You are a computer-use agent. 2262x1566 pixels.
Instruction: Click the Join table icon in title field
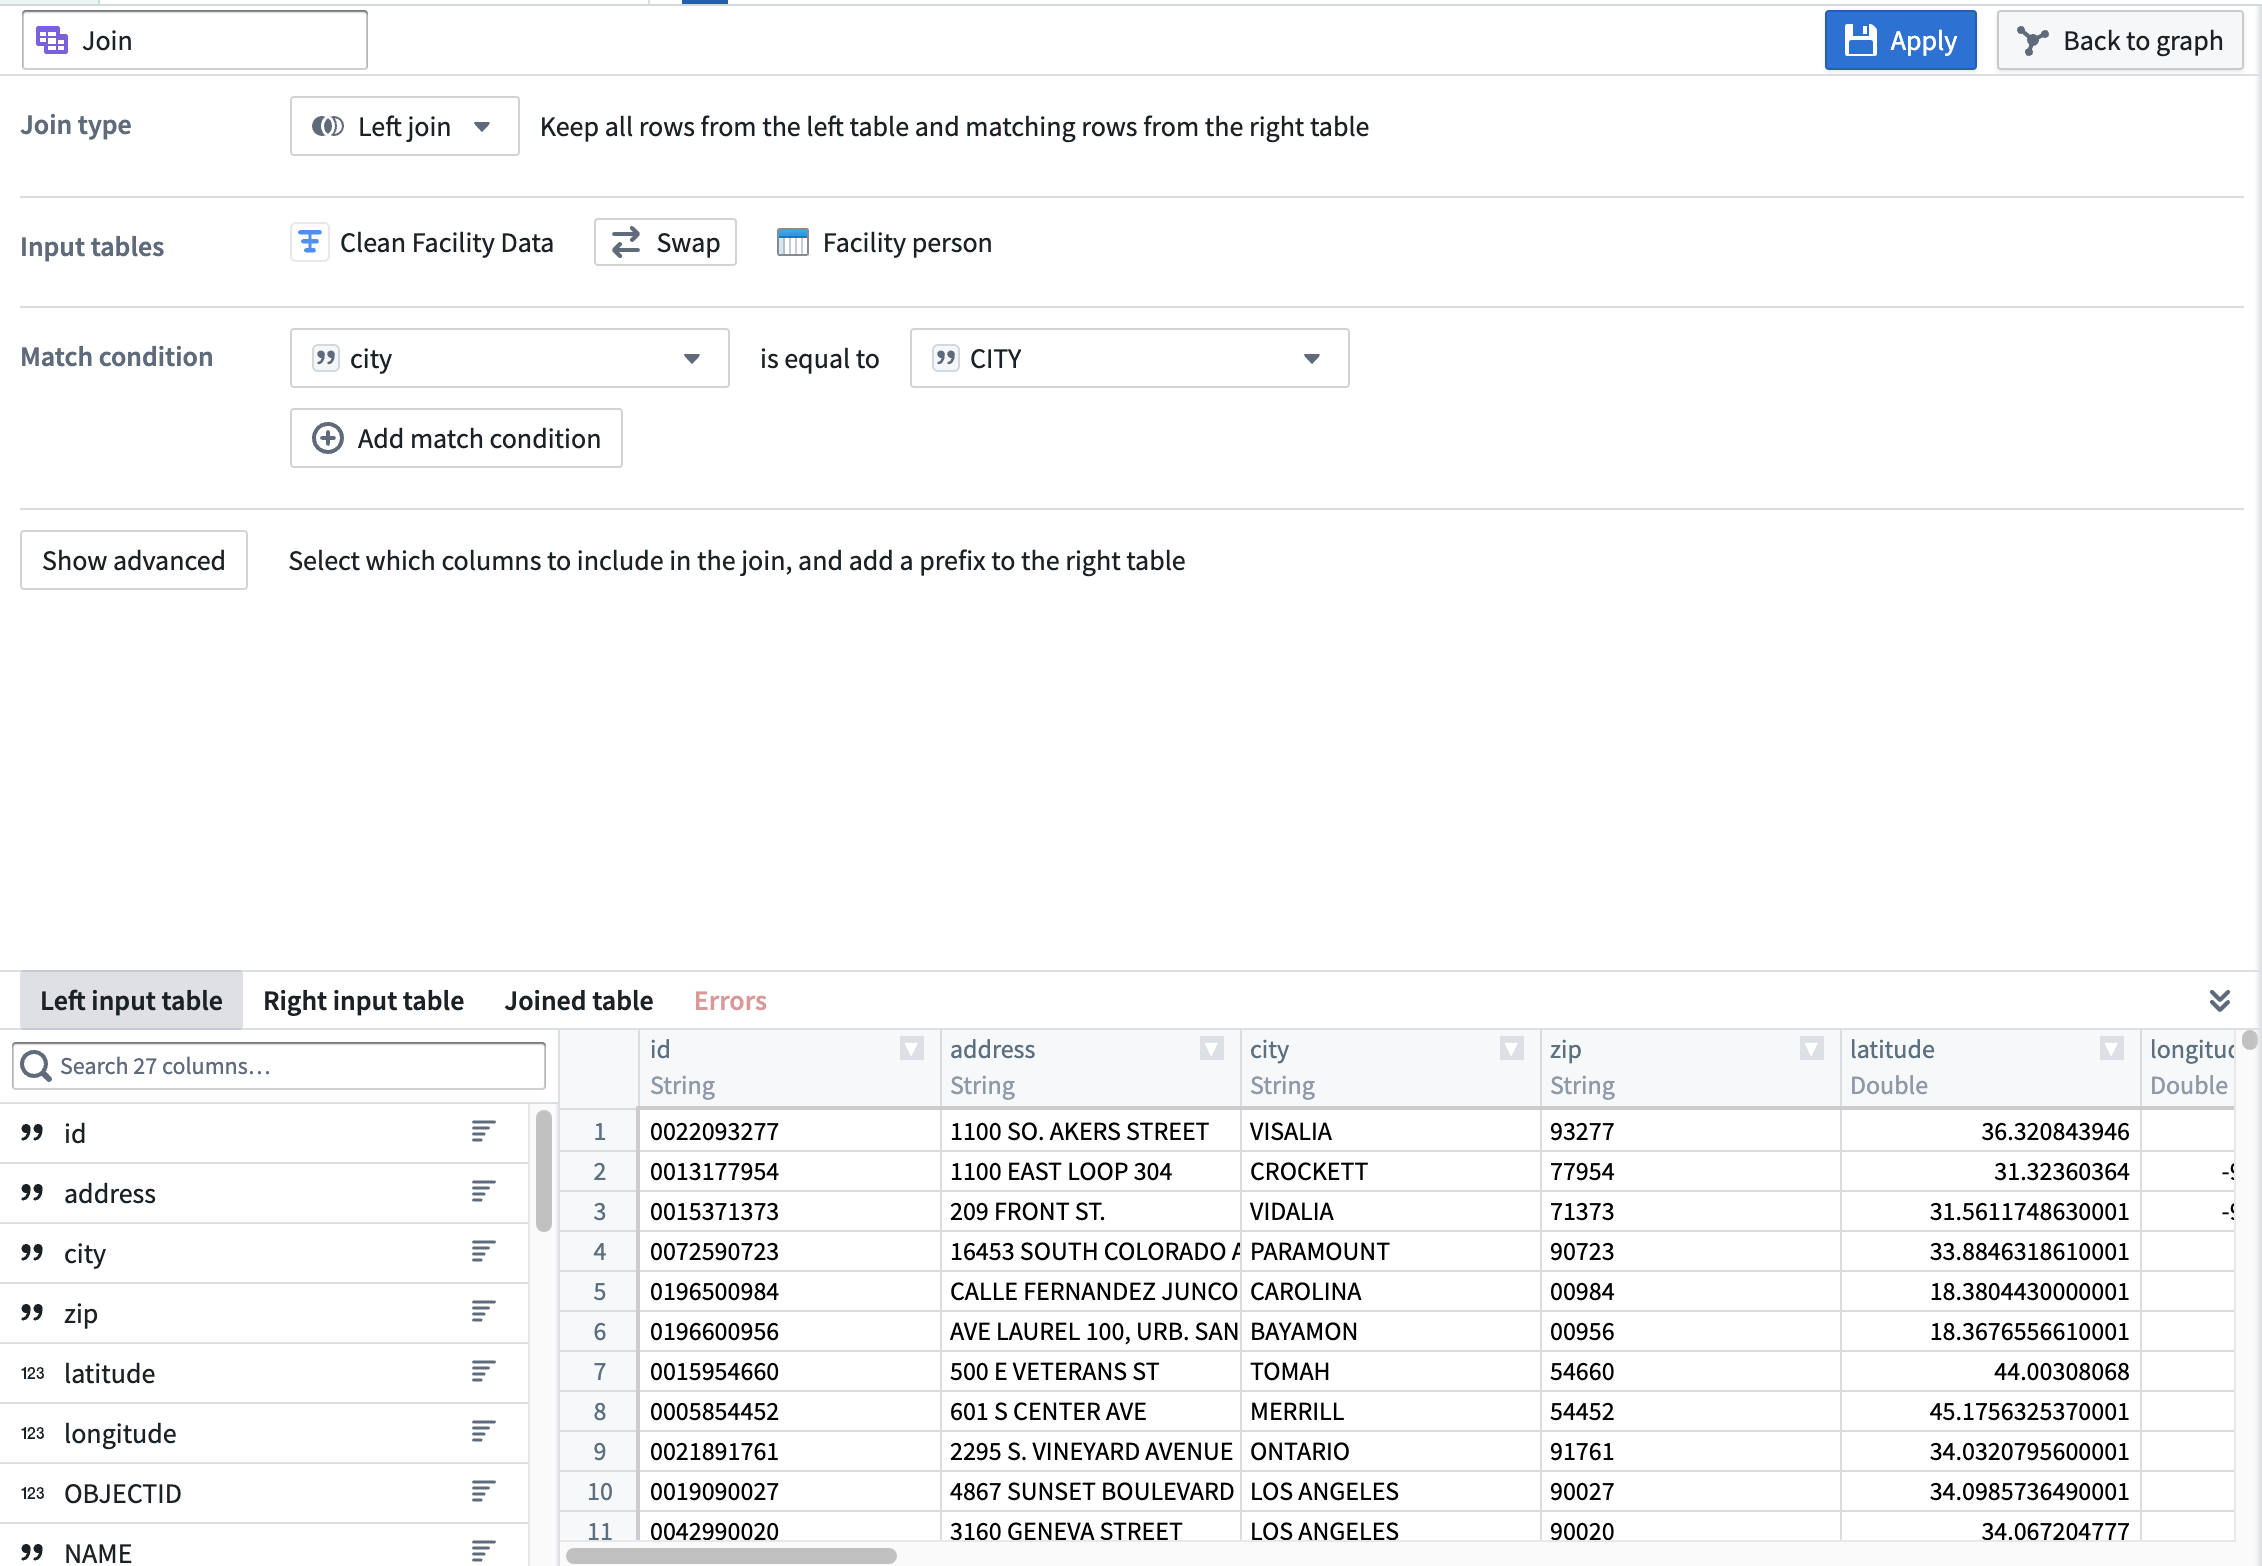tap(52, 40)
